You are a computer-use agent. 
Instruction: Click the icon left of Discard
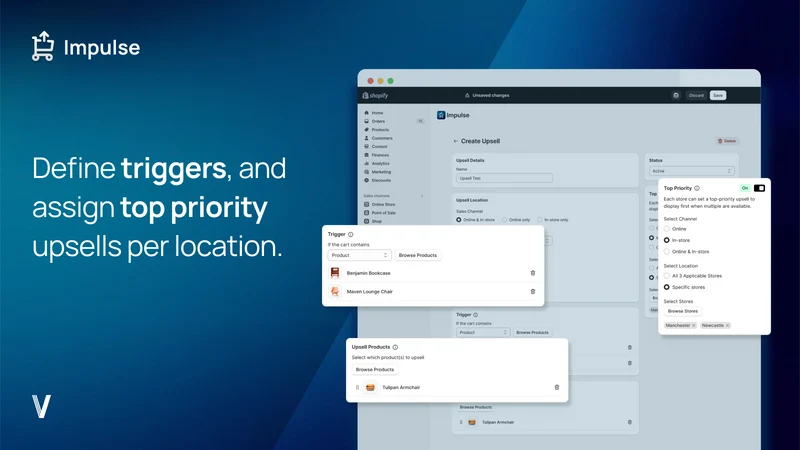tap(676, 95)
